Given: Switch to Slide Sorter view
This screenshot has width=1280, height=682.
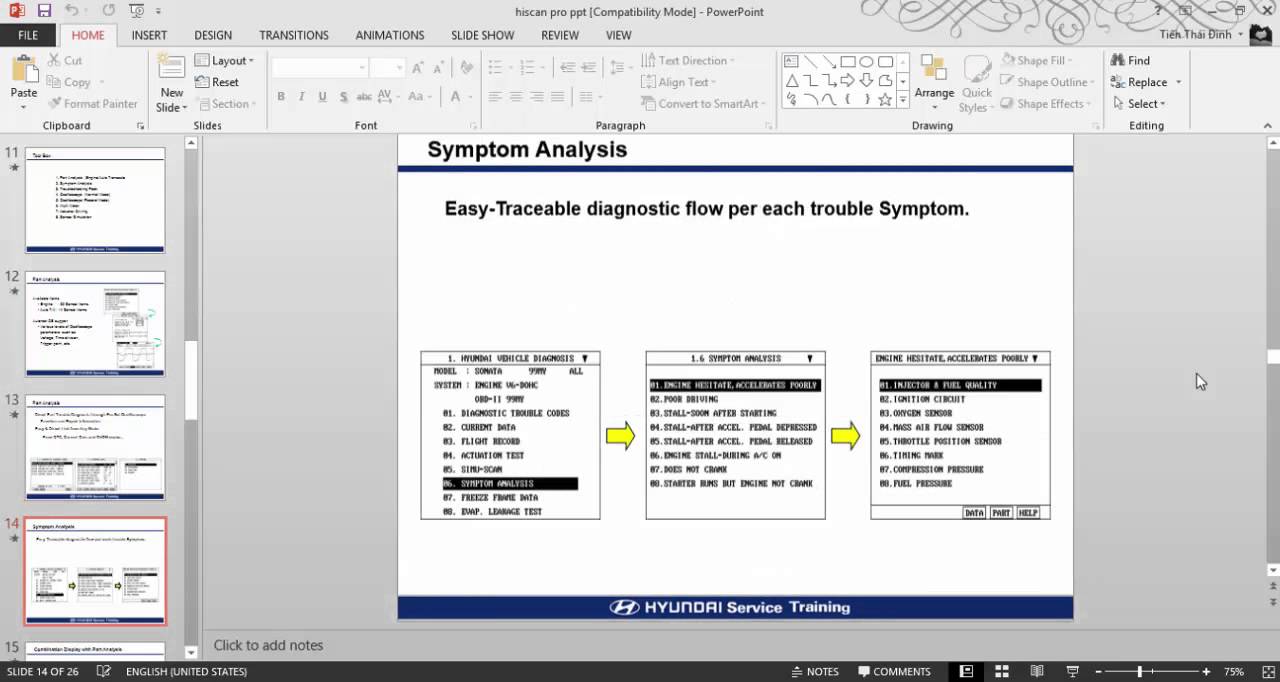Looking at the screenshot, I should pos(1002,671).
